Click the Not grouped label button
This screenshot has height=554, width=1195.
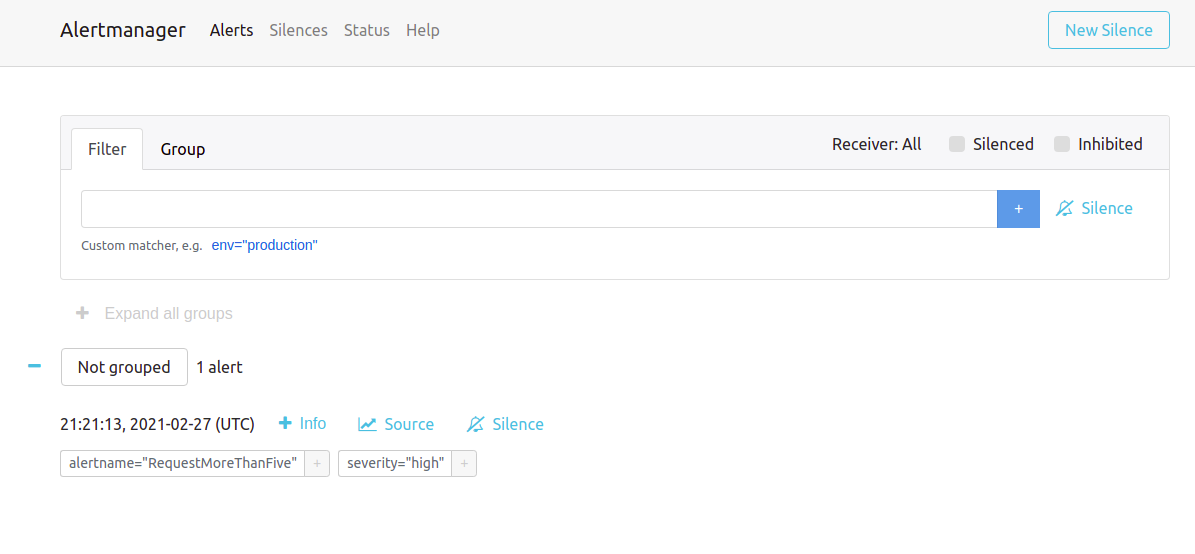point(124,367)
